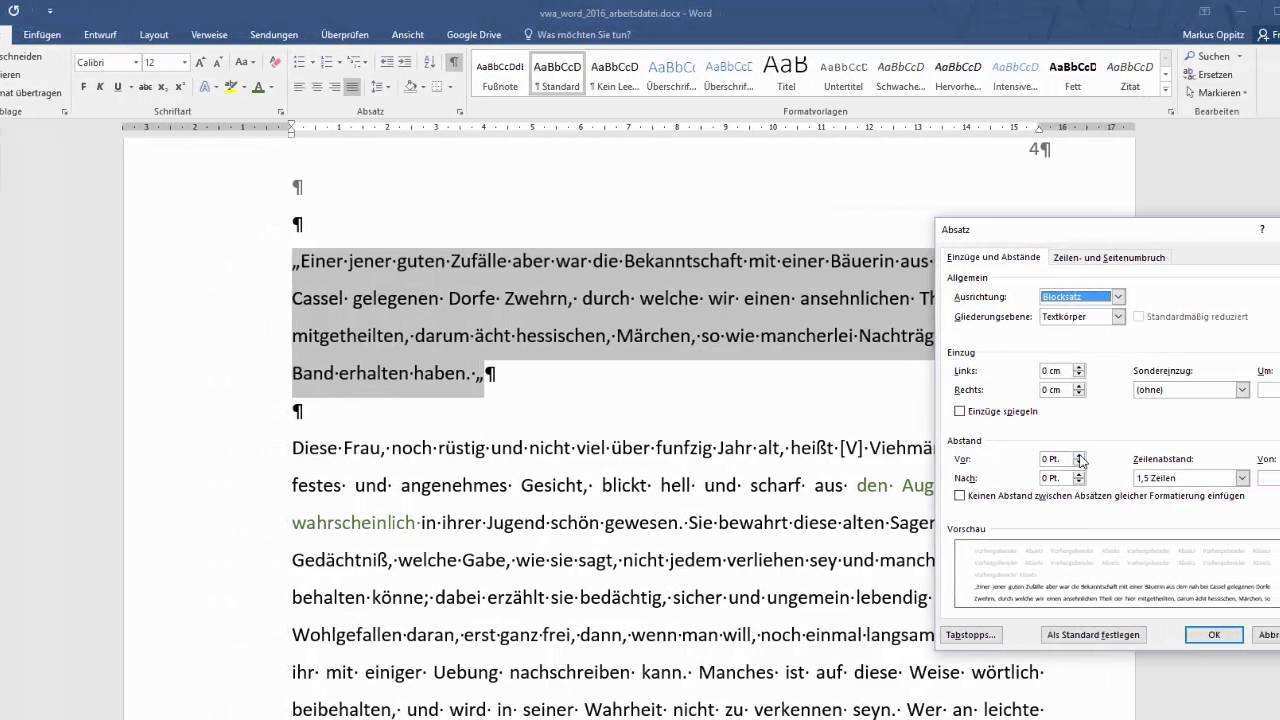
Task: Switch to 'Zeilen- und Seitenumbruch' tab
Action: pos(1109,258)
